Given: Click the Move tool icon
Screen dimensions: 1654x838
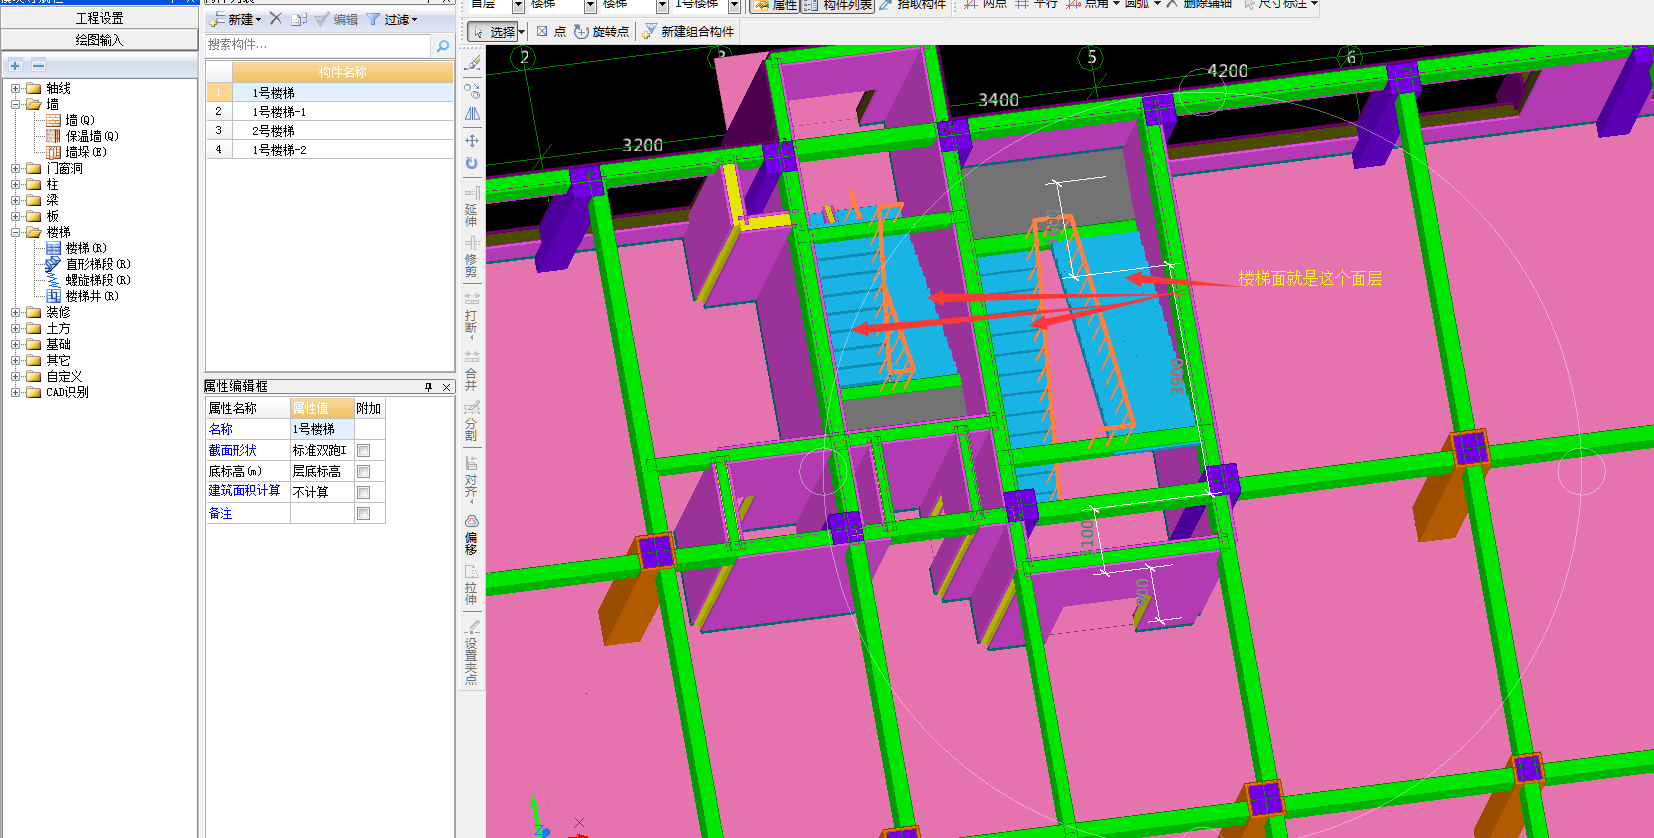Looking at the screenshot, I should click(x=472, y=140).
